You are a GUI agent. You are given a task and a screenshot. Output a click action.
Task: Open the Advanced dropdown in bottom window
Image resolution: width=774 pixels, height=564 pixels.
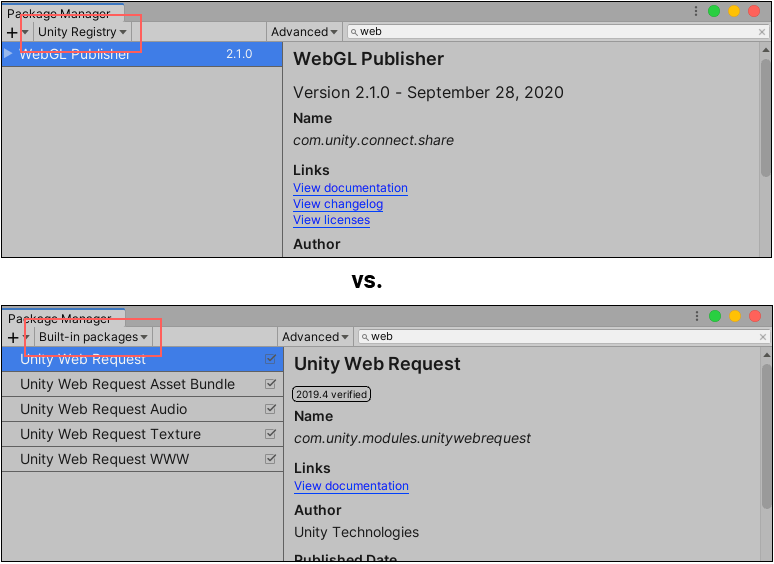[315, 337]
